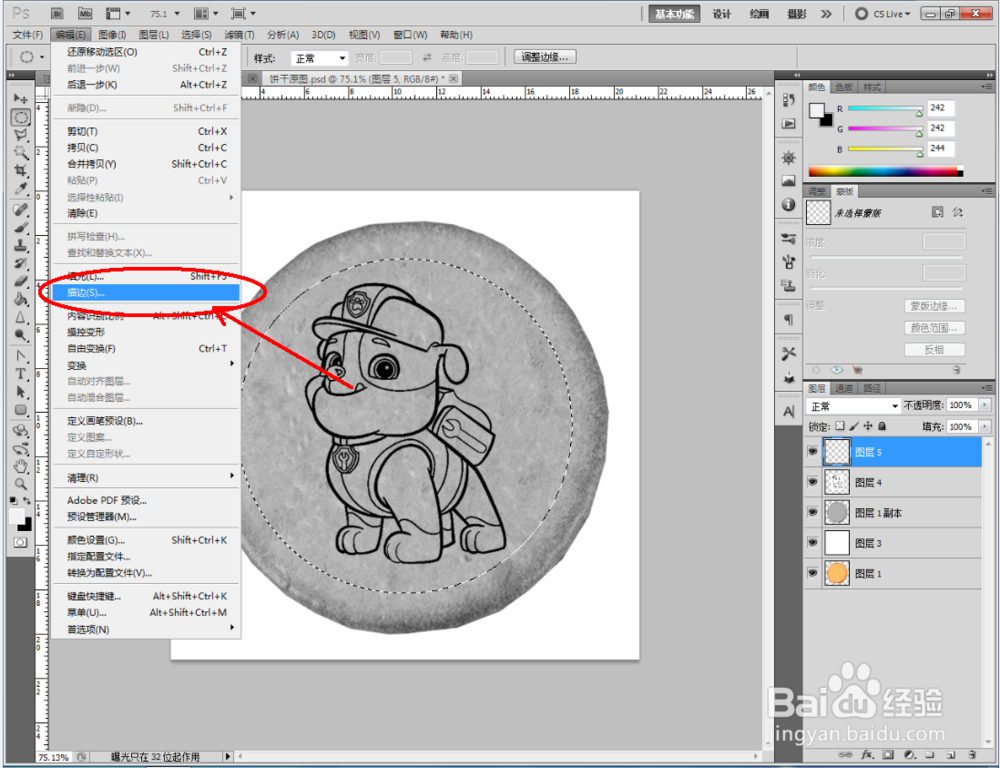Select the Clone Stamp tool
Viewport: 1000px width, 768px height.
20,245
